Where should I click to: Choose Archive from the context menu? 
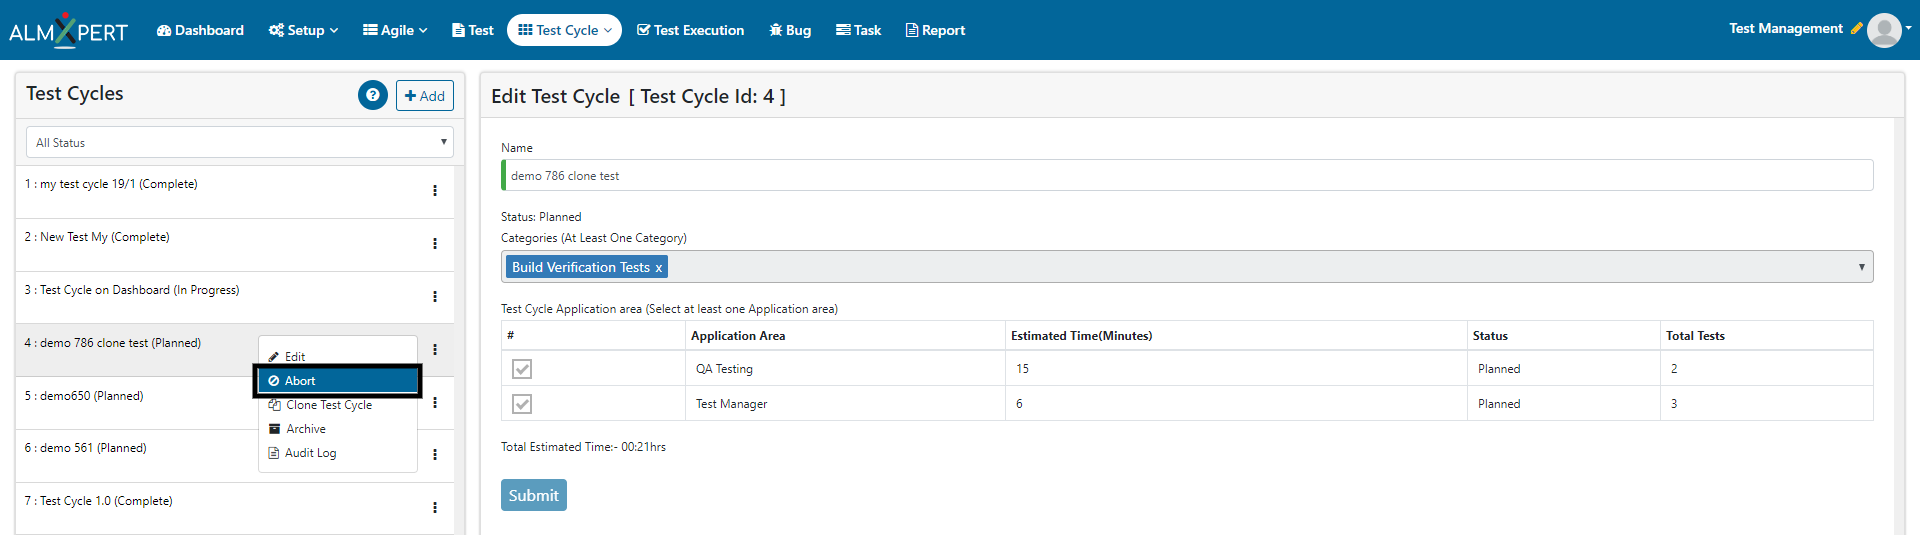[338, 429]
